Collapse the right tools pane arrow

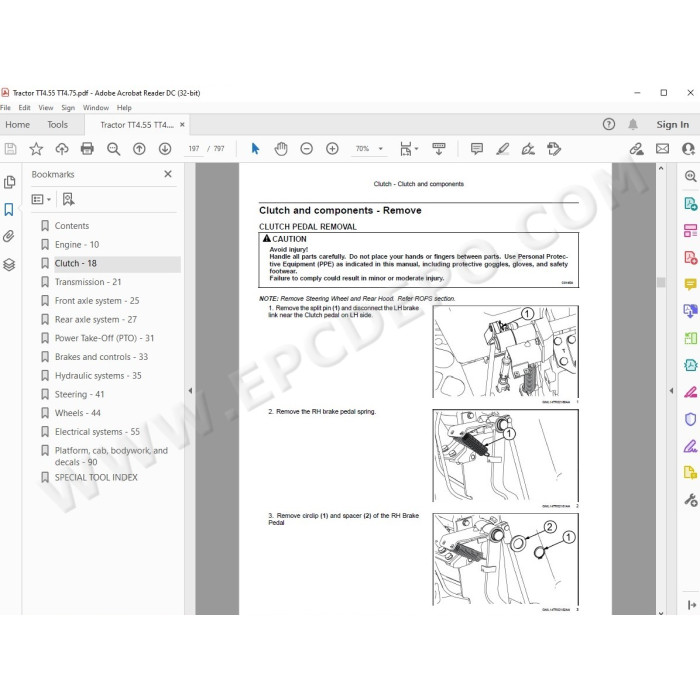[x=671, y=391]
